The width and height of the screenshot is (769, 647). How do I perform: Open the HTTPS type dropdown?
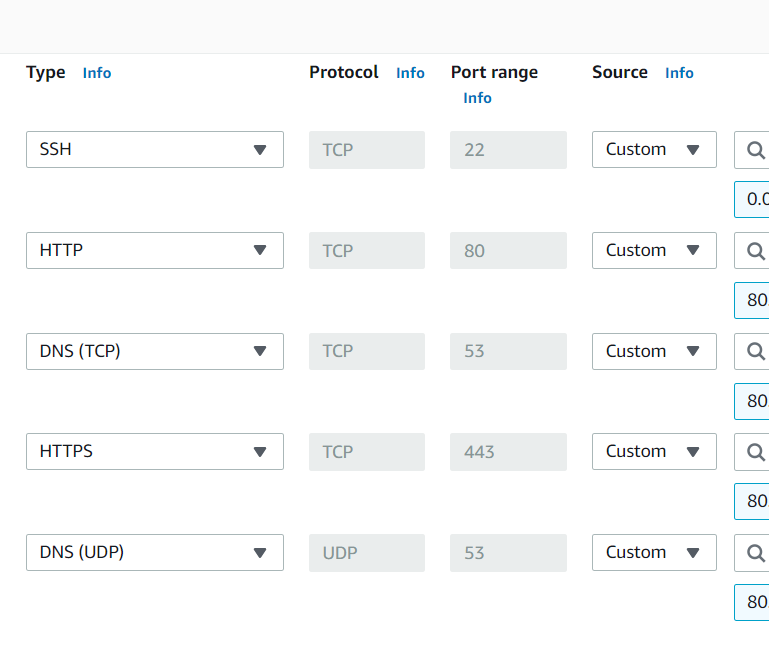155,451
